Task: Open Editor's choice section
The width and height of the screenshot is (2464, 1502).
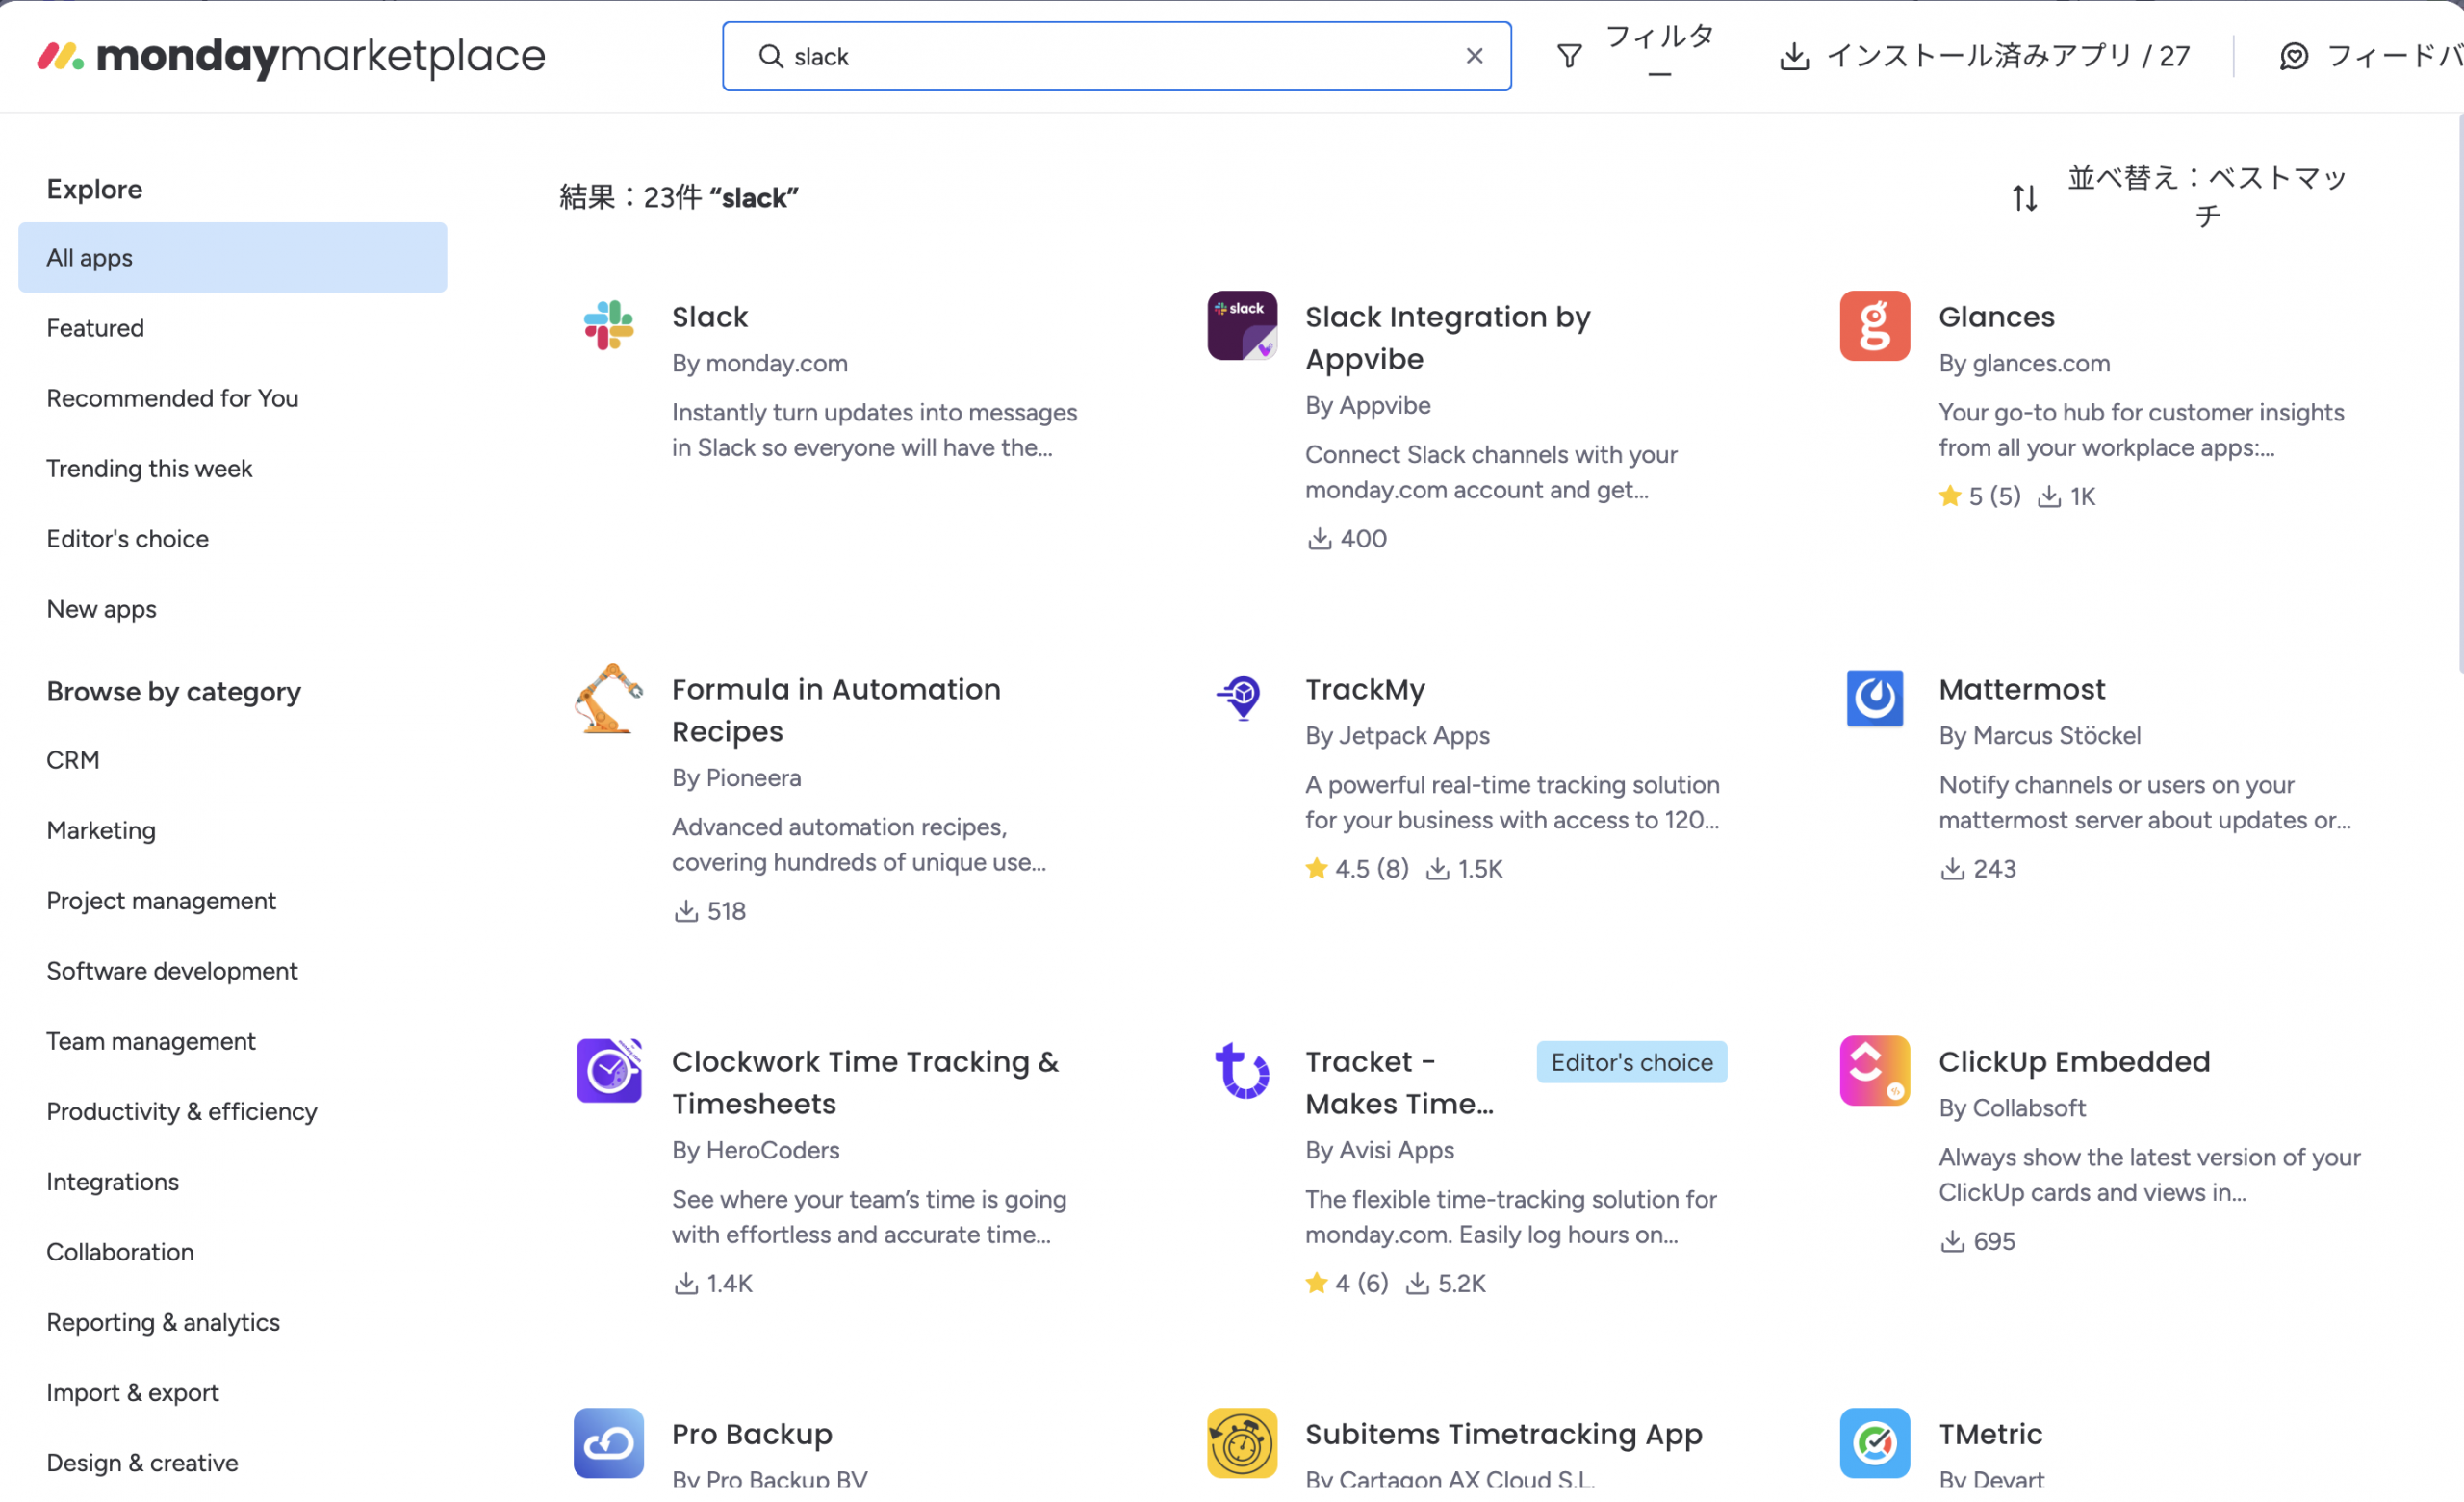Action: [x=128, y=539]
